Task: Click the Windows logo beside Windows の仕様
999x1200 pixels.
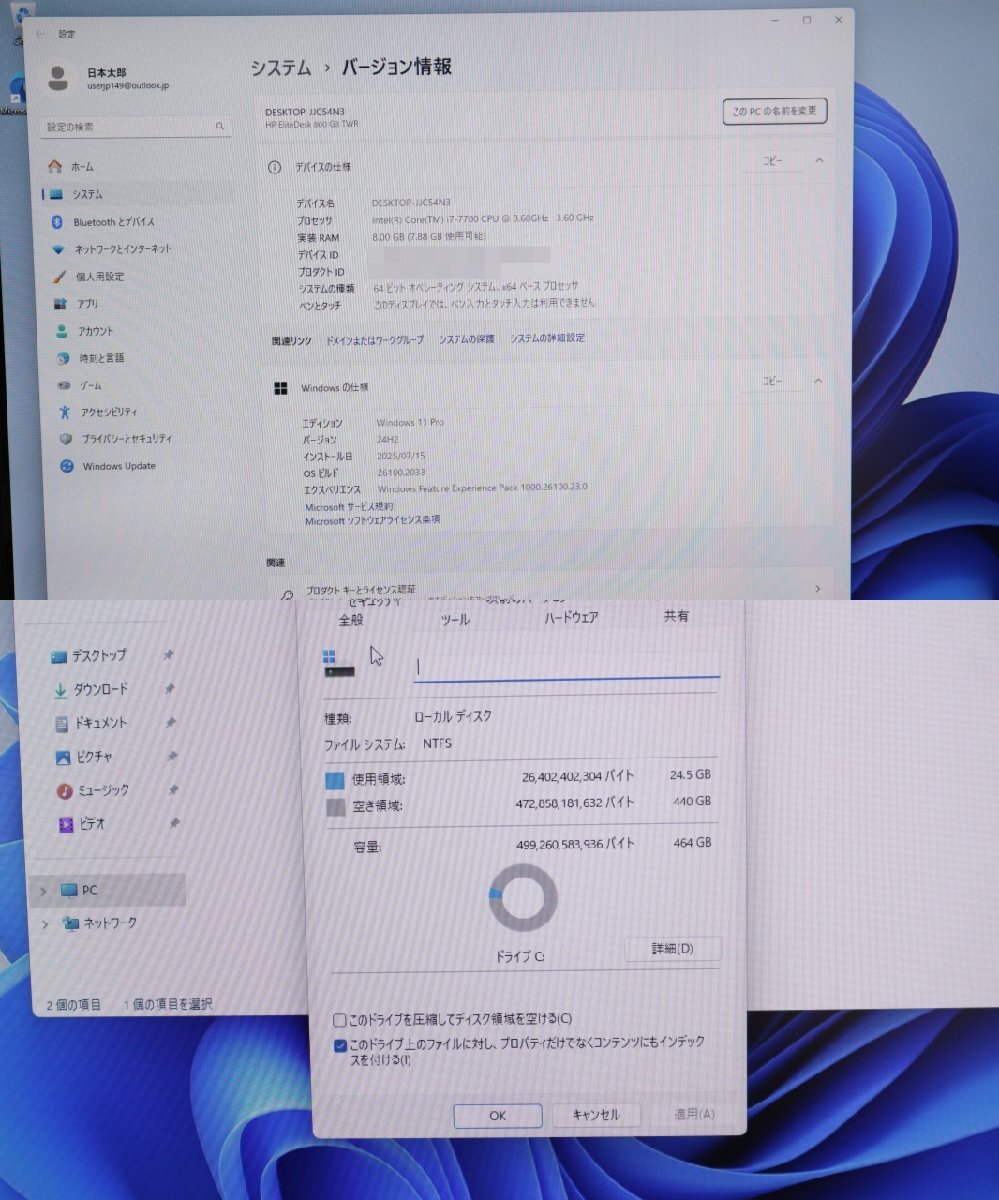Action: 280,387
